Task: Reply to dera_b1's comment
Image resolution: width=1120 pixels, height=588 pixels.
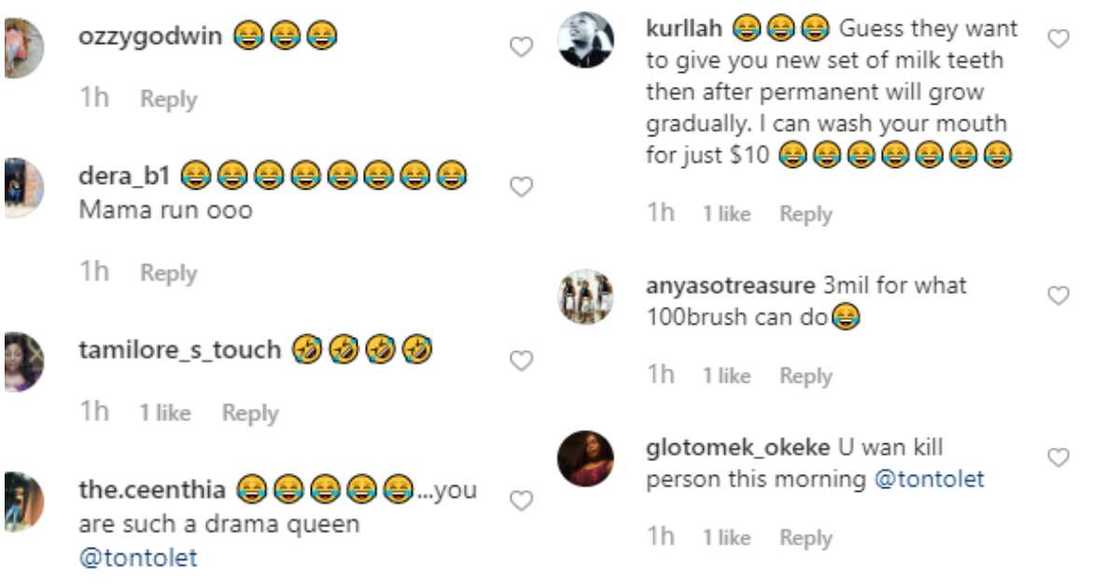Action: [168, 273]
